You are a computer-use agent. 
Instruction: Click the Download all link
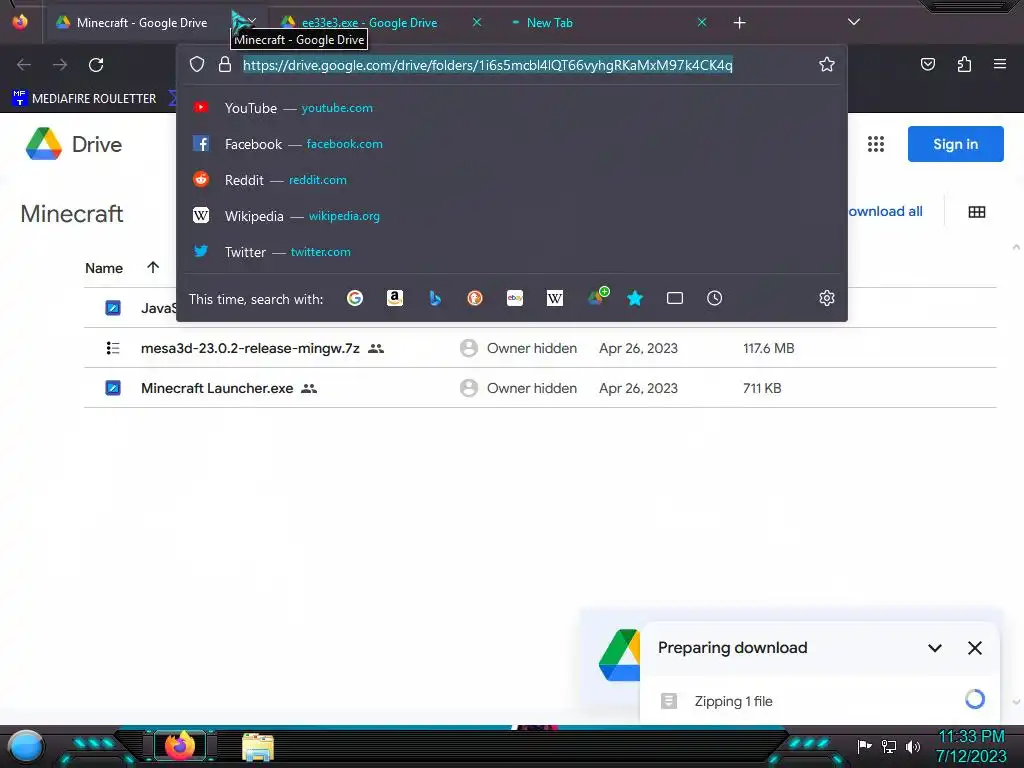(x=885, y=211)
